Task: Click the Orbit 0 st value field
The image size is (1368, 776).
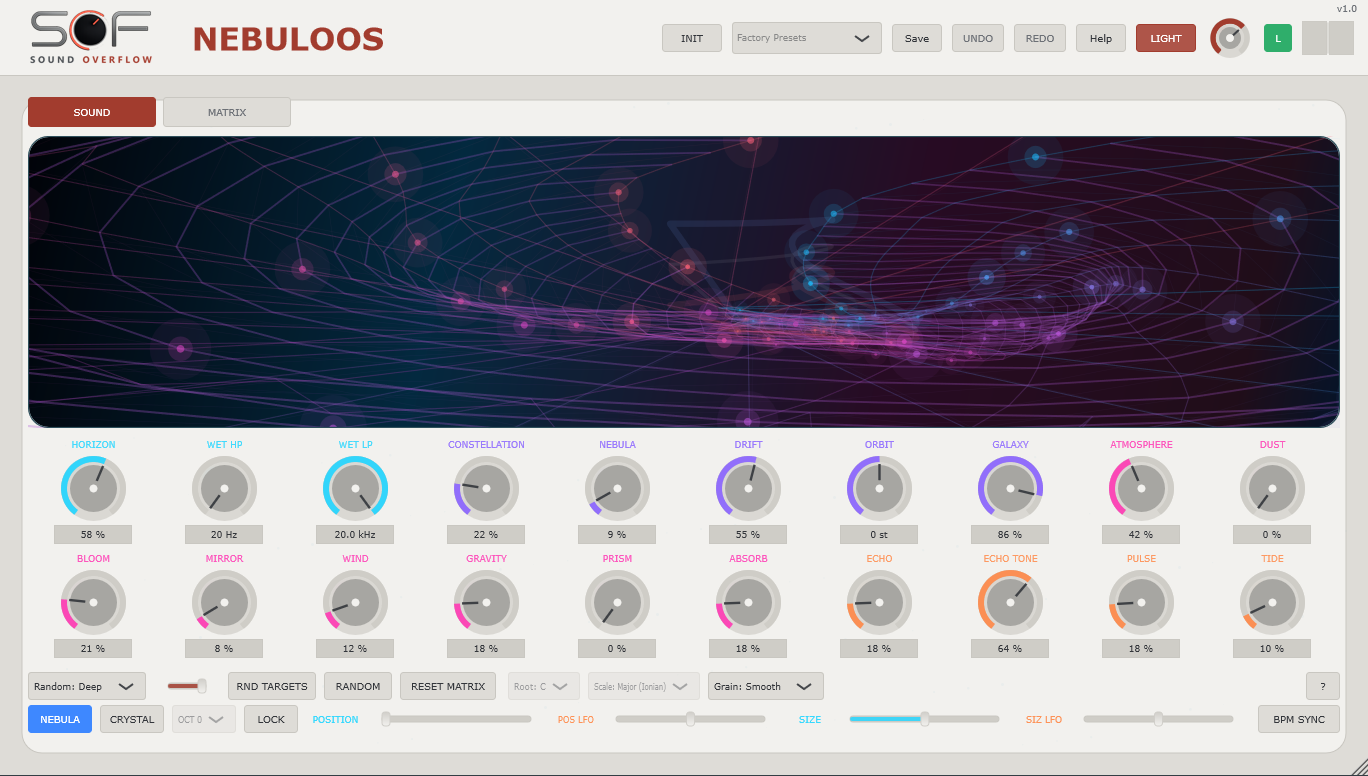Action: [x=879, y=534]
